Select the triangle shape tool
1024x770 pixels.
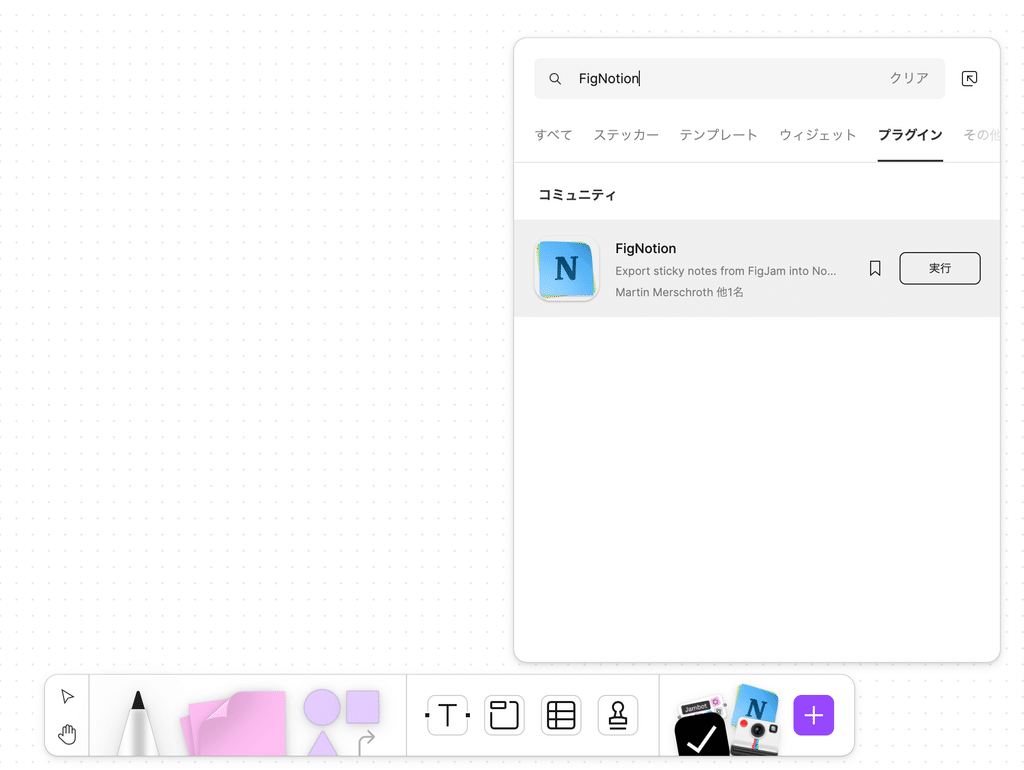(x=322, y=744)
